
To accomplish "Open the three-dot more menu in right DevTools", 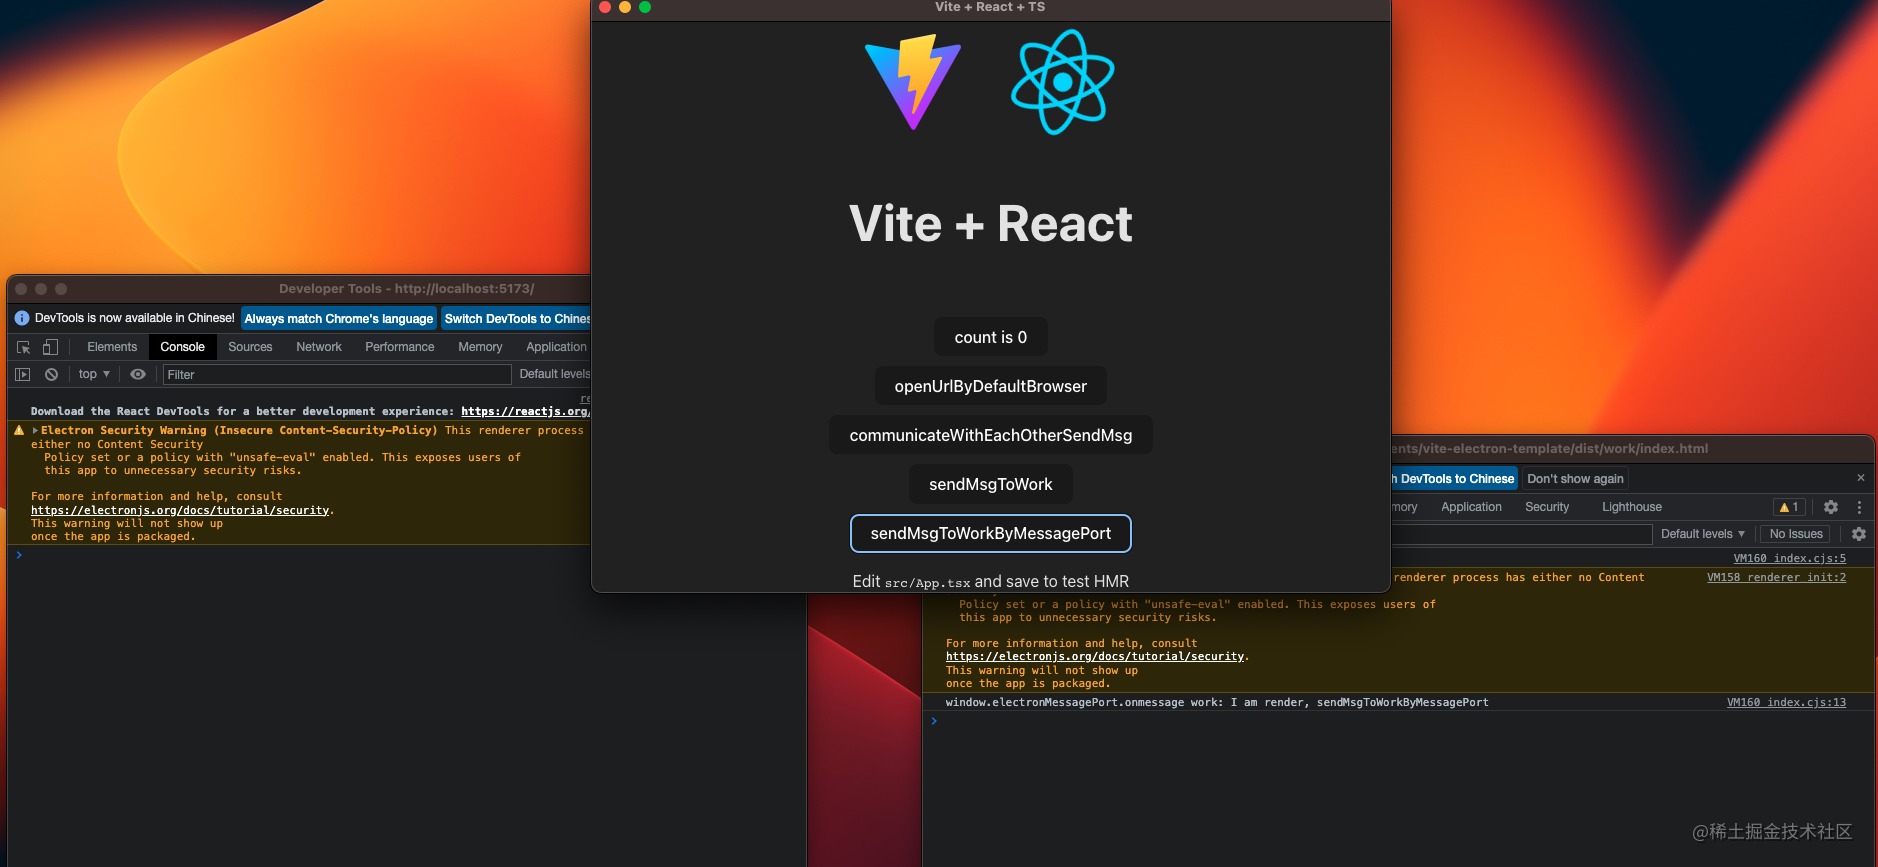I will [x=1859, y=507].
